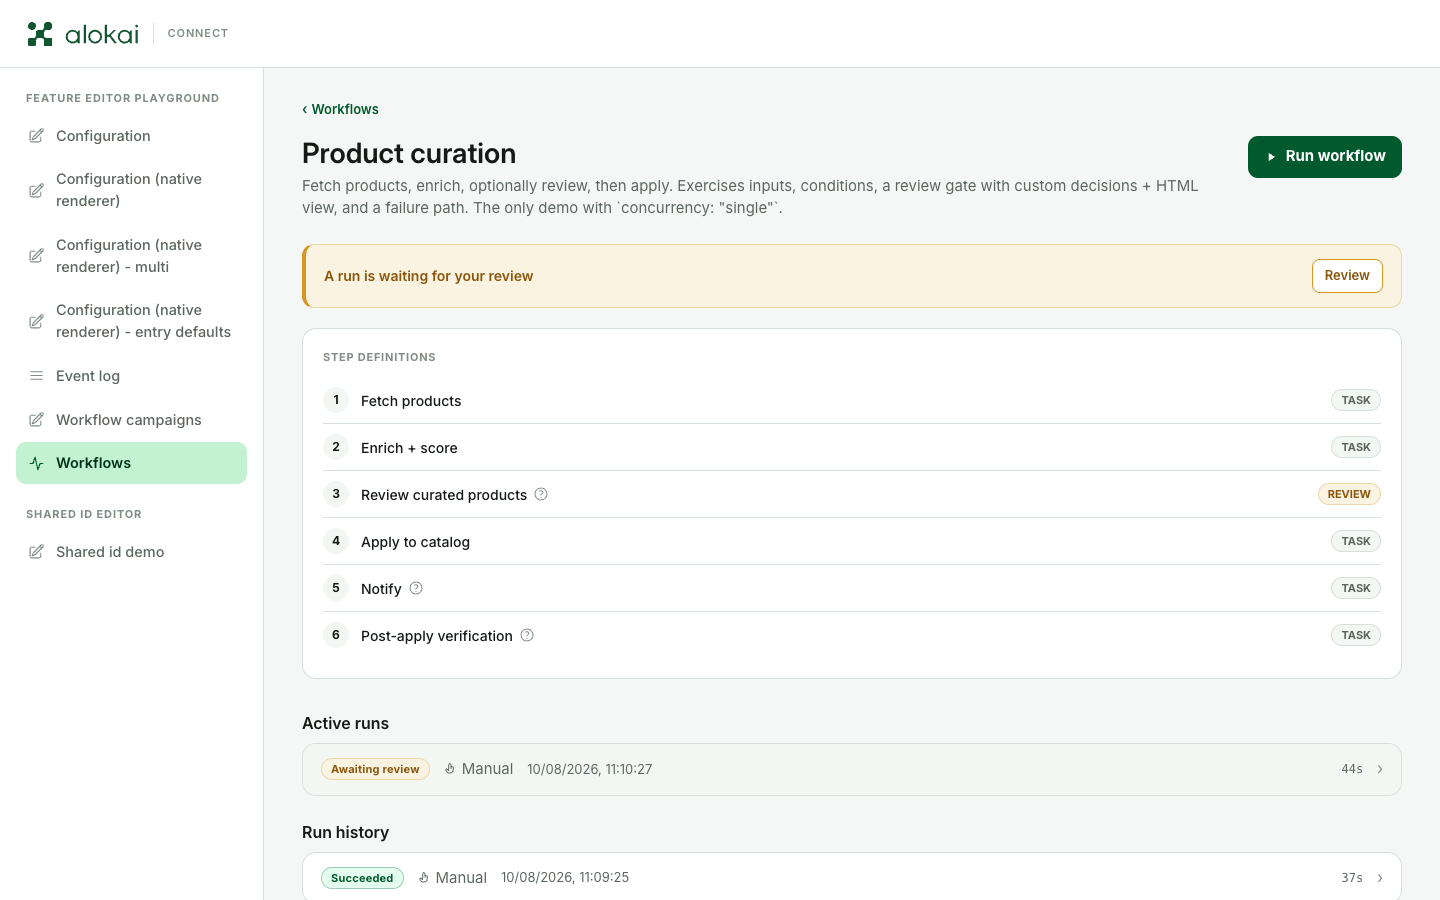
Task: Click manual trigger icon in Succeeded run row
Action: click(x=424, y=878)
